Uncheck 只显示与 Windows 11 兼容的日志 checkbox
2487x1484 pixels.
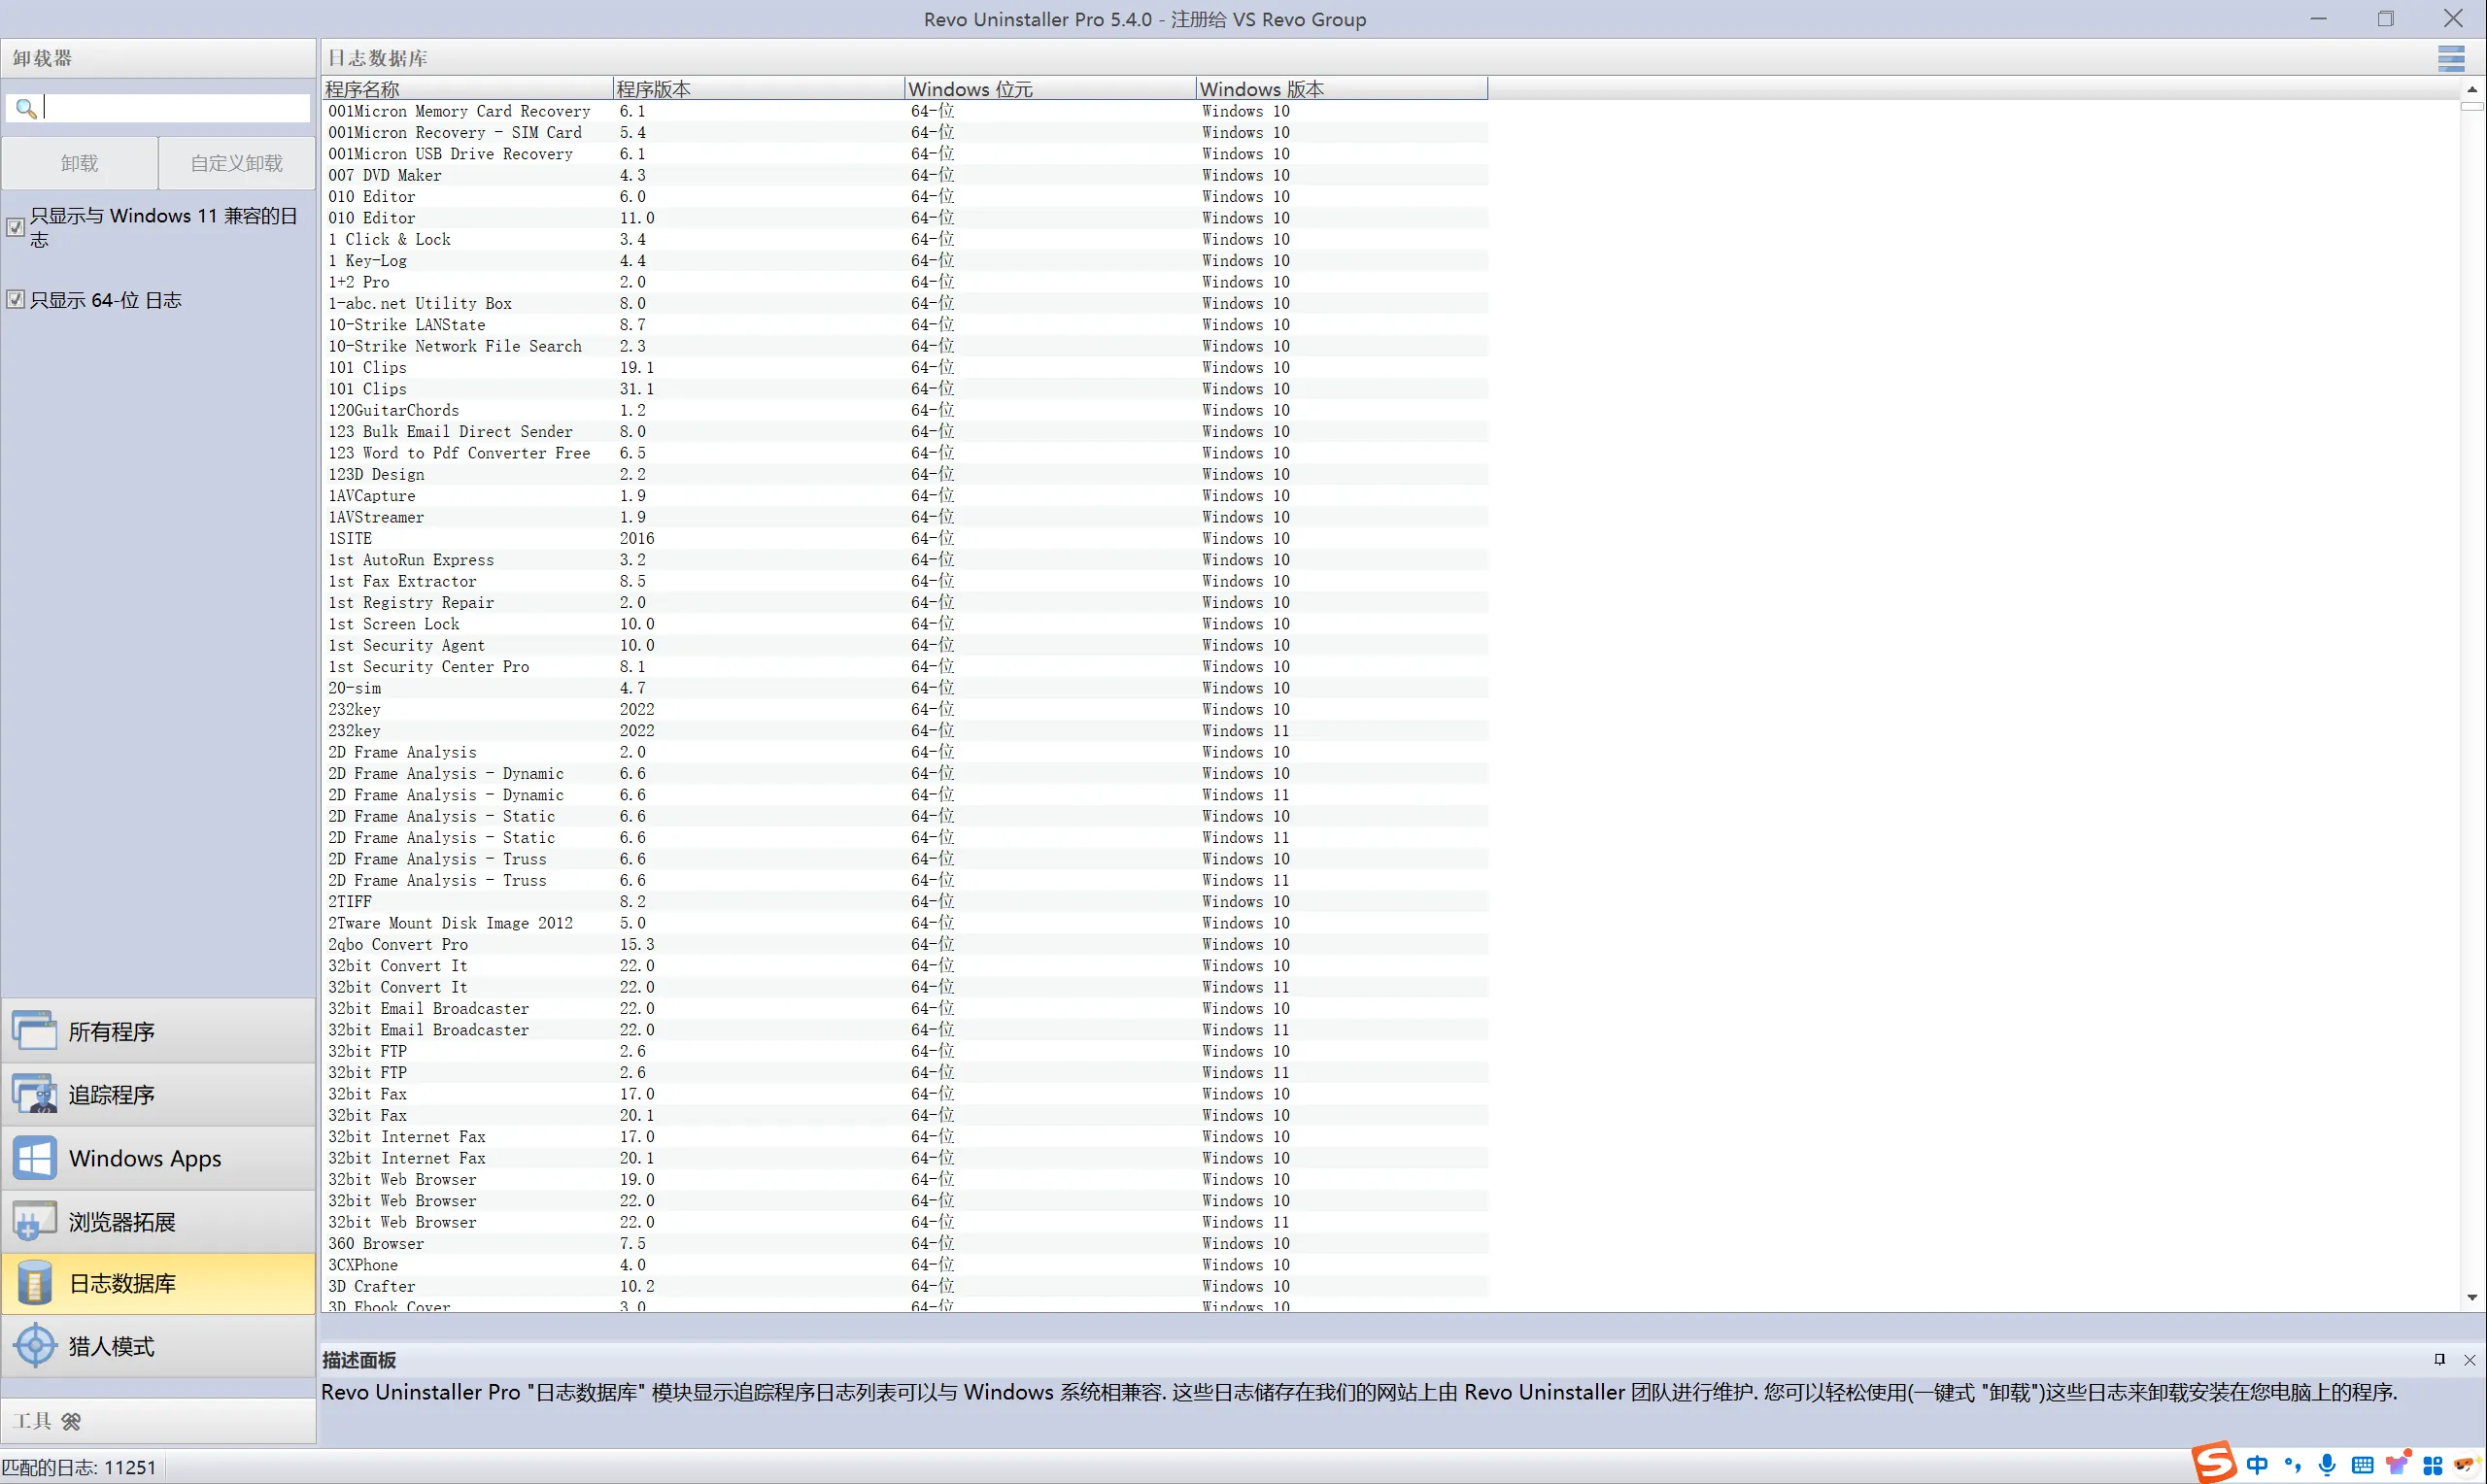click(15, 227)
